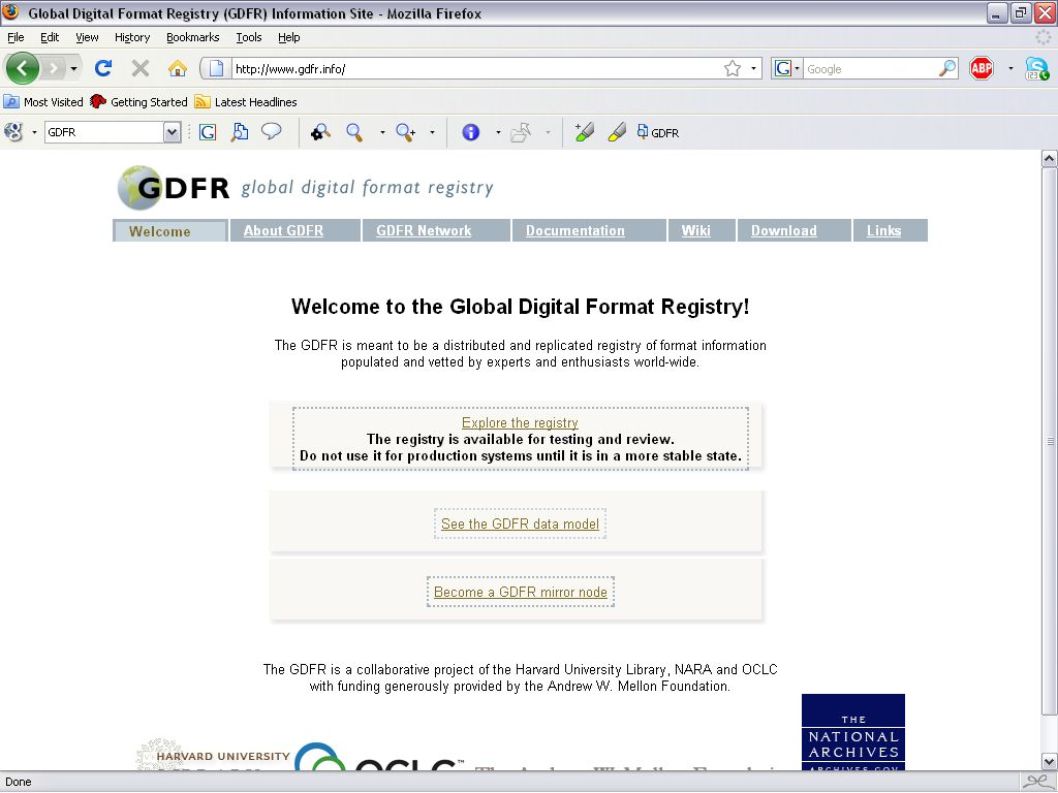Open the search engine selector dropdown
1058x793 pixels.
786,68
